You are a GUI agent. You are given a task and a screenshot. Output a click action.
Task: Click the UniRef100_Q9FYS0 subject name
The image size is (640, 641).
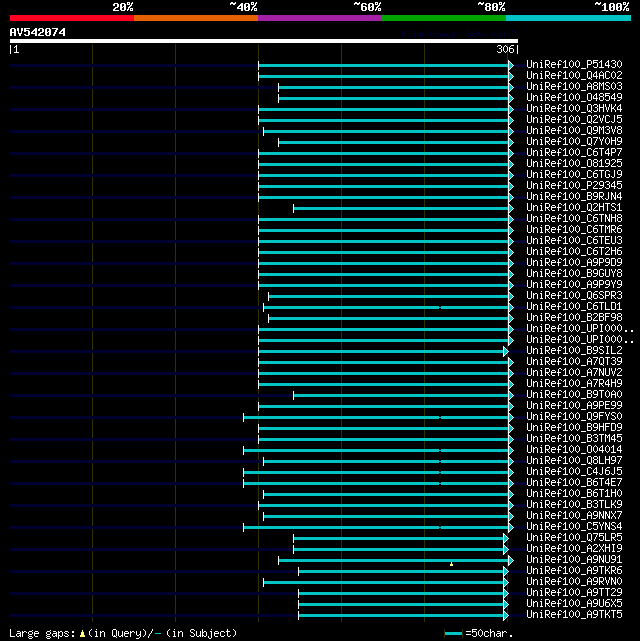click(x=574, y=417)
